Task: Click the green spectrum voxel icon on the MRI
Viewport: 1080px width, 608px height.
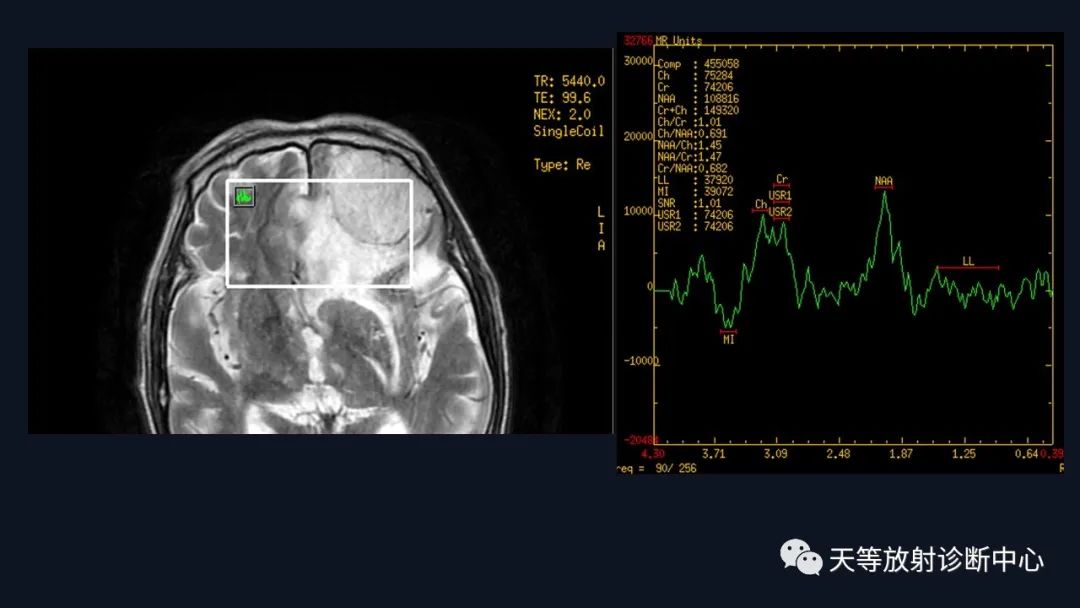Action: coord(244,196)
